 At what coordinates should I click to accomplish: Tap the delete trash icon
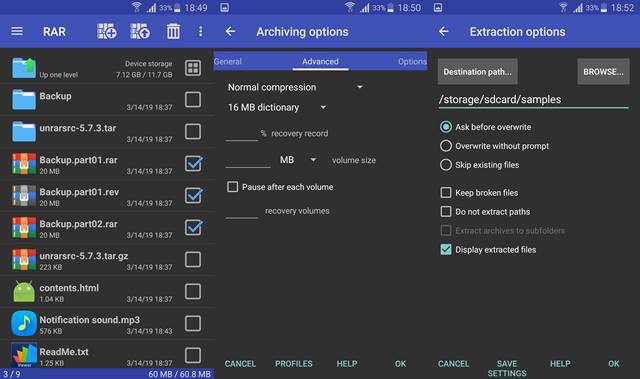(173, 31)
